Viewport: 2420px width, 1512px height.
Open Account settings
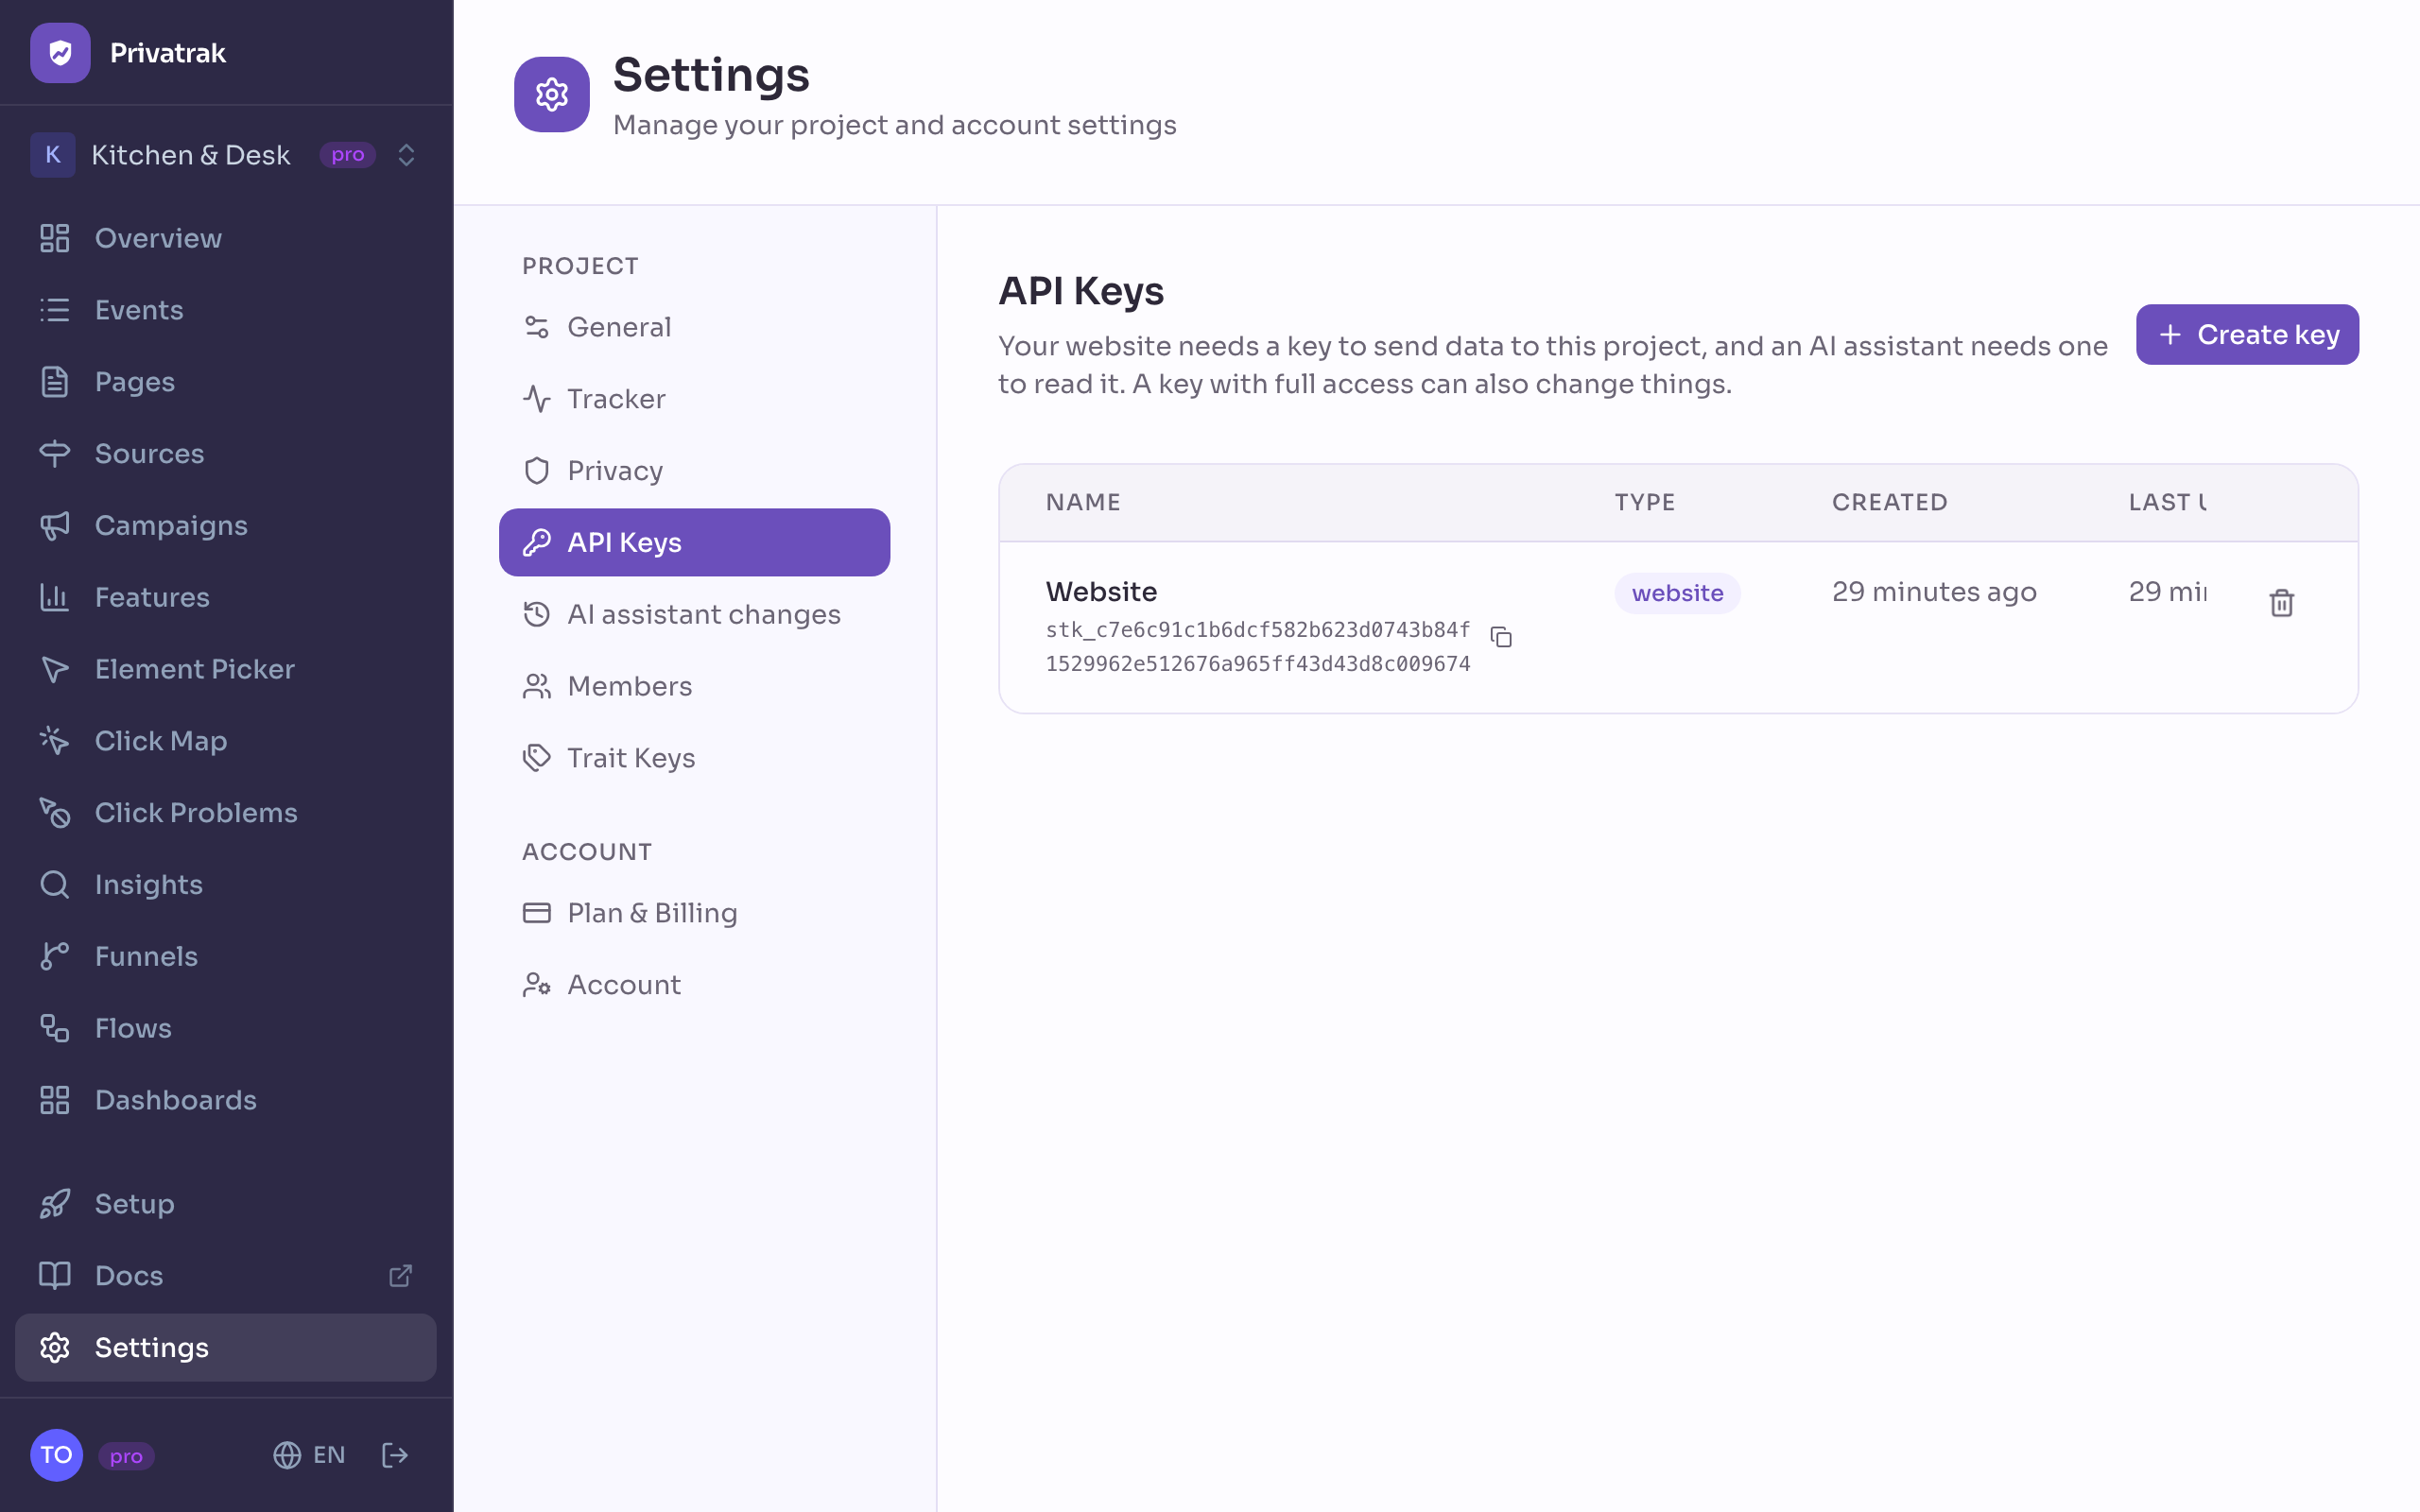[694, 985]
